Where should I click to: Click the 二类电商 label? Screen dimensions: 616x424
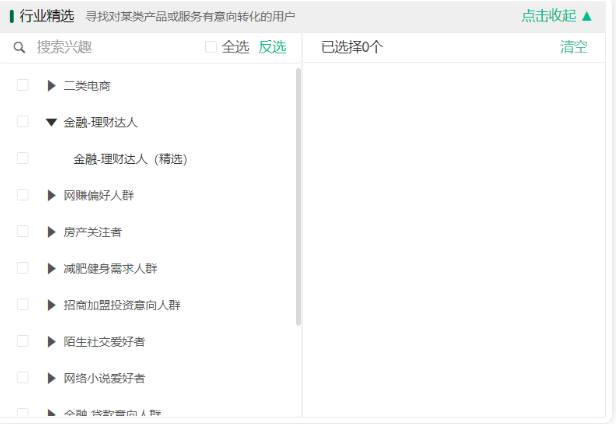[x=87, y=86]
